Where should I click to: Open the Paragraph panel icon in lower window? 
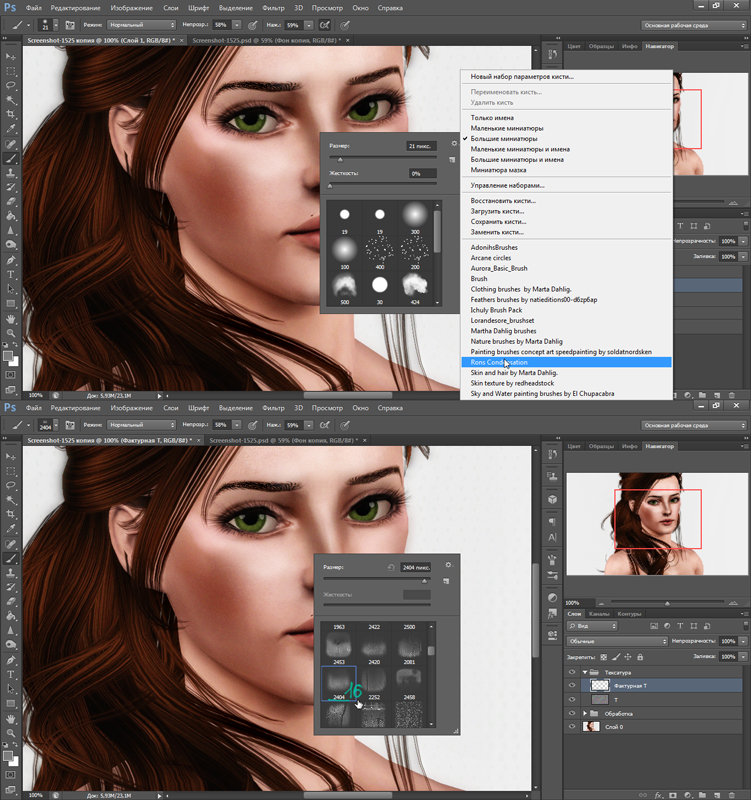coord(552,522)
